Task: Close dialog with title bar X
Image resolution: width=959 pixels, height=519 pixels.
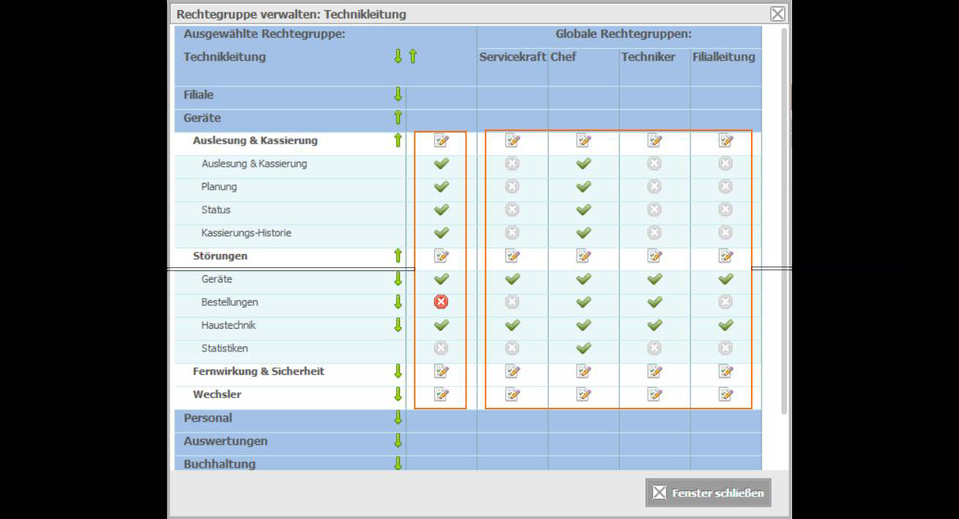Action: pyautogui.click(x=777, y=13)
